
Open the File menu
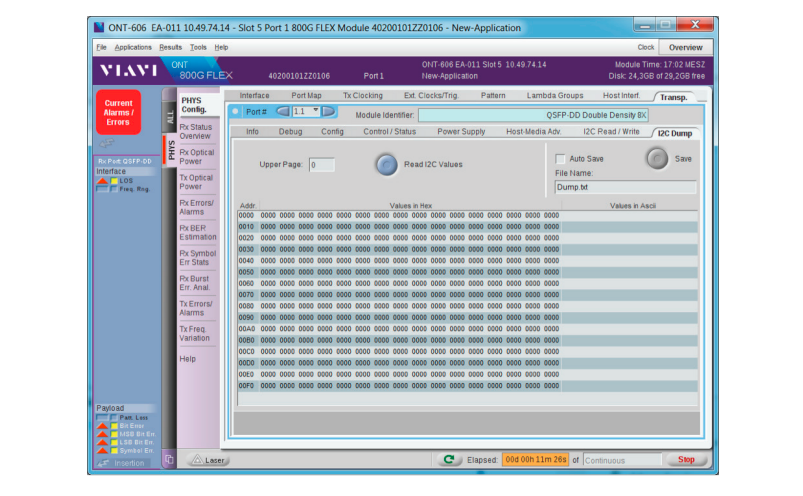[101, 47]
